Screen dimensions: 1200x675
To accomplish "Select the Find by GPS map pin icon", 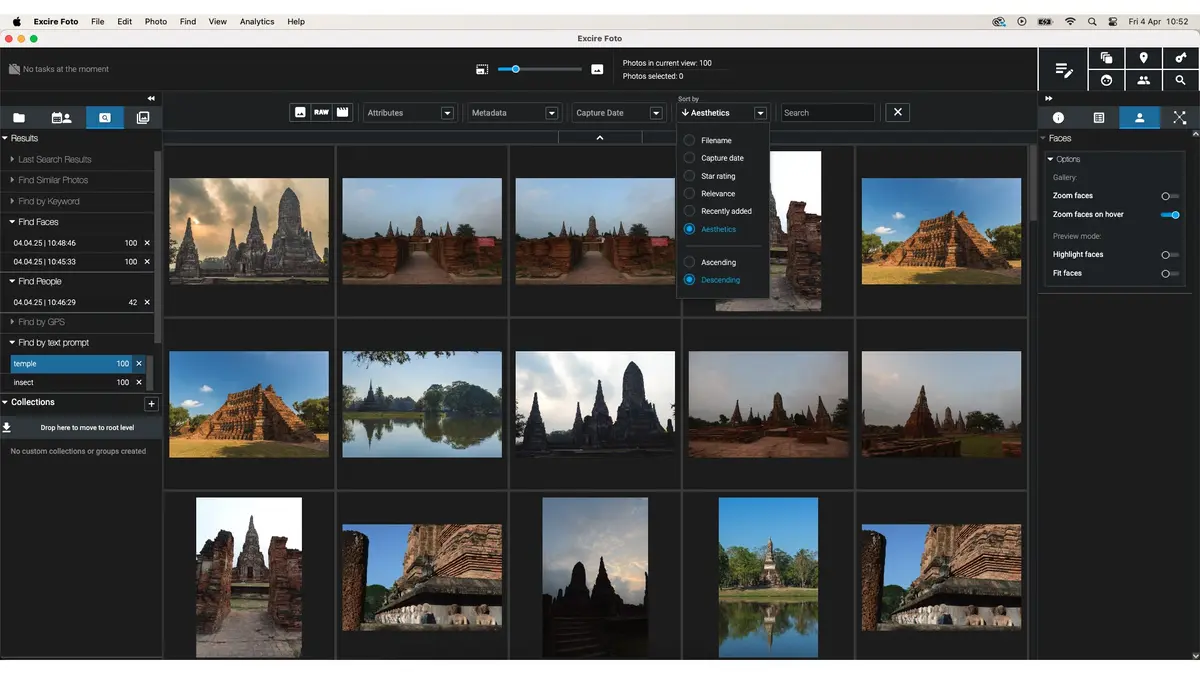I will [1144, 57].
